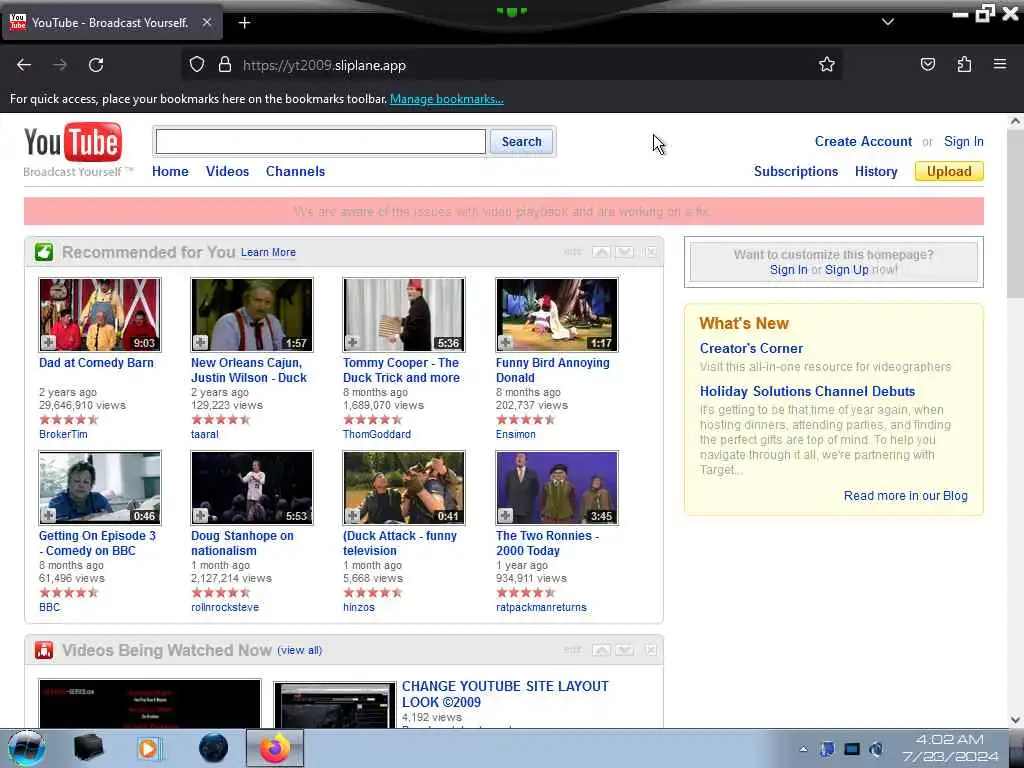Screen dimensions: 1024x768
Task: Close the Recommended for You module
Action: (x=651, y=252)
